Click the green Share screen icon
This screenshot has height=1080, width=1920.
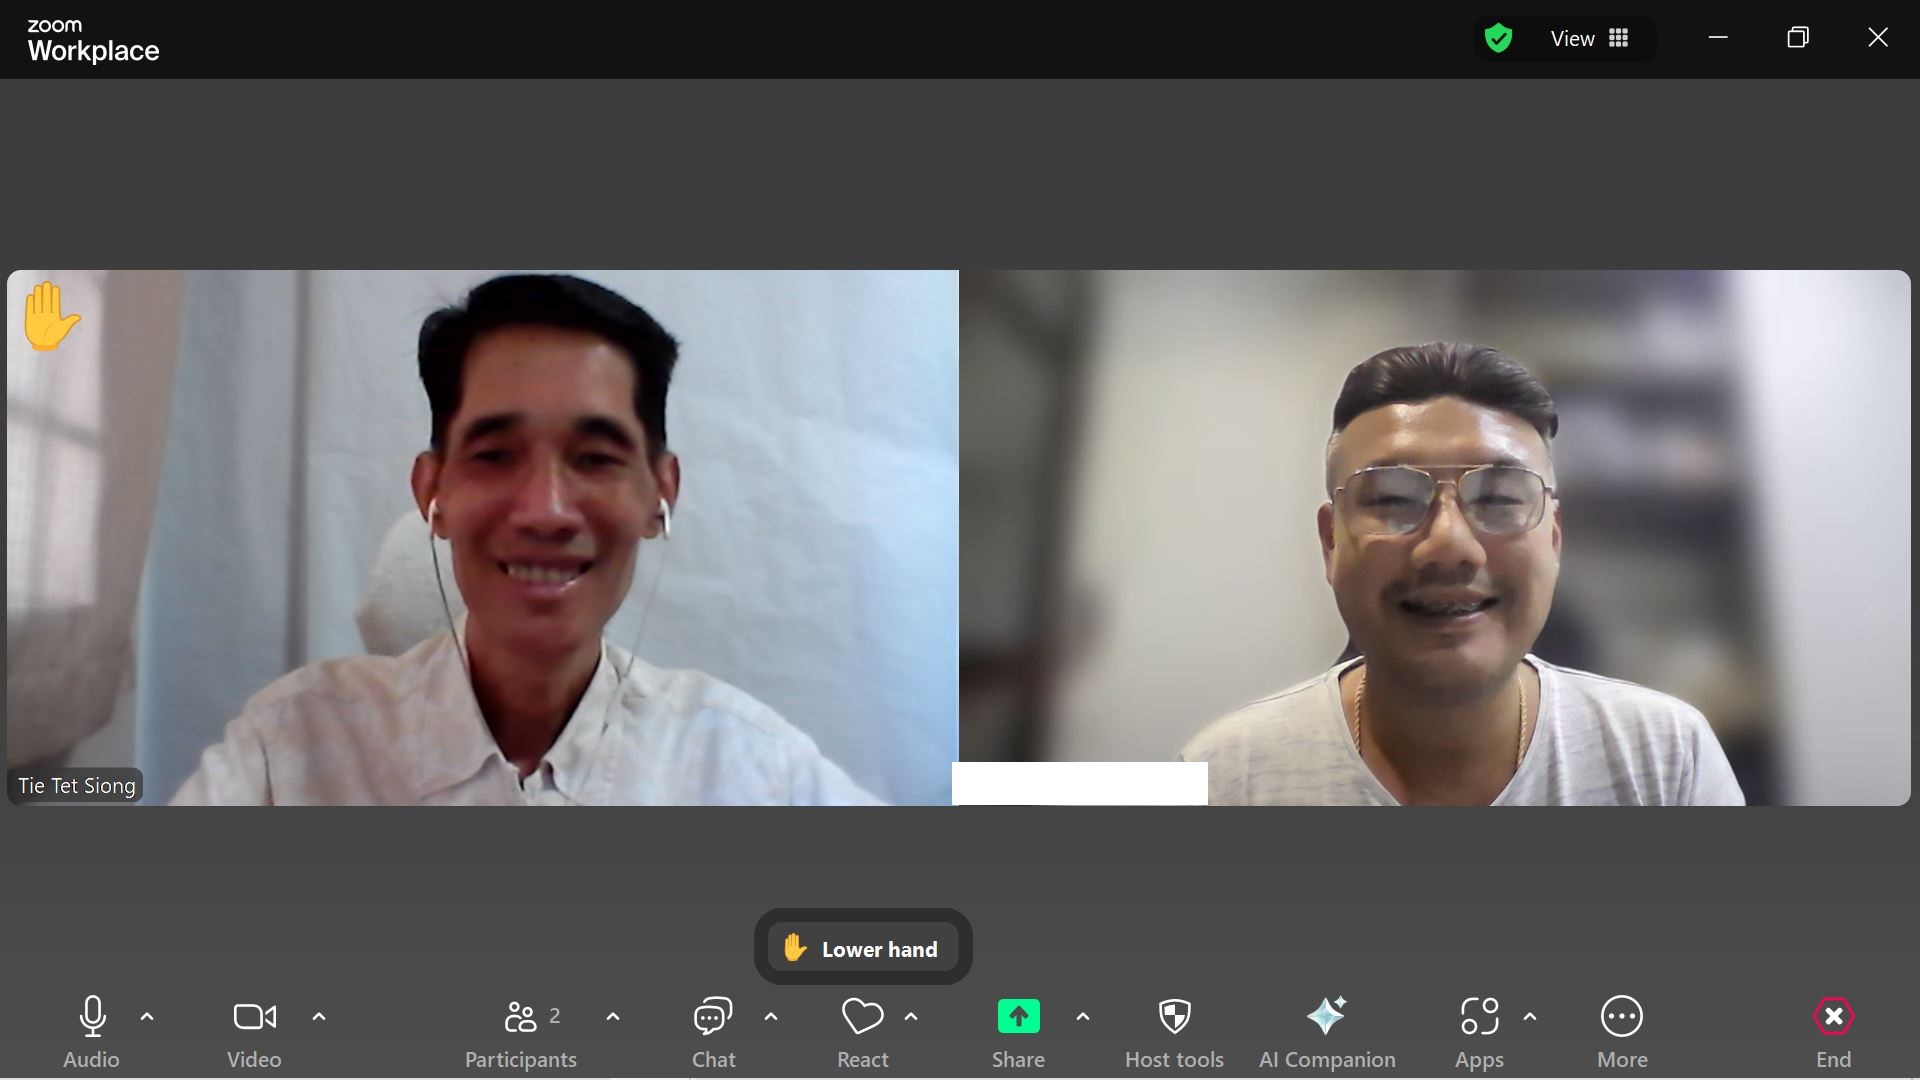tap(1018, 1017)
